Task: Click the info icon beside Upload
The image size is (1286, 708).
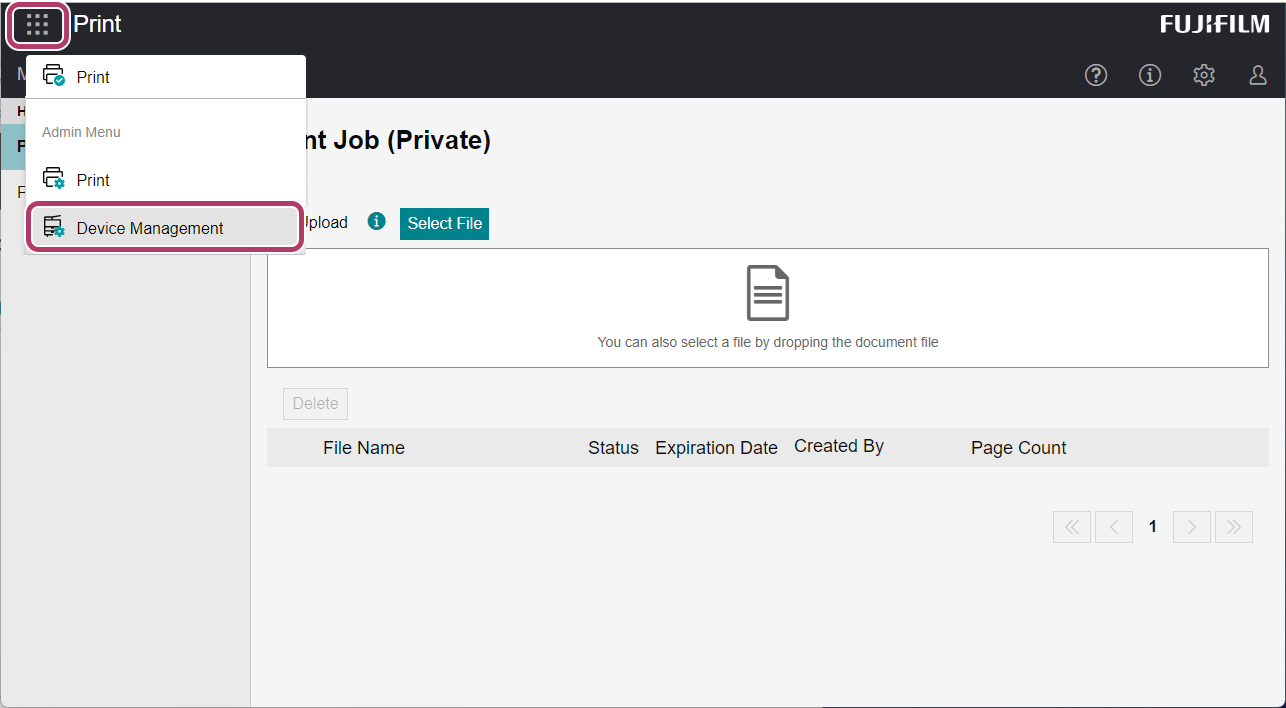Action: [x=376, y=222]
